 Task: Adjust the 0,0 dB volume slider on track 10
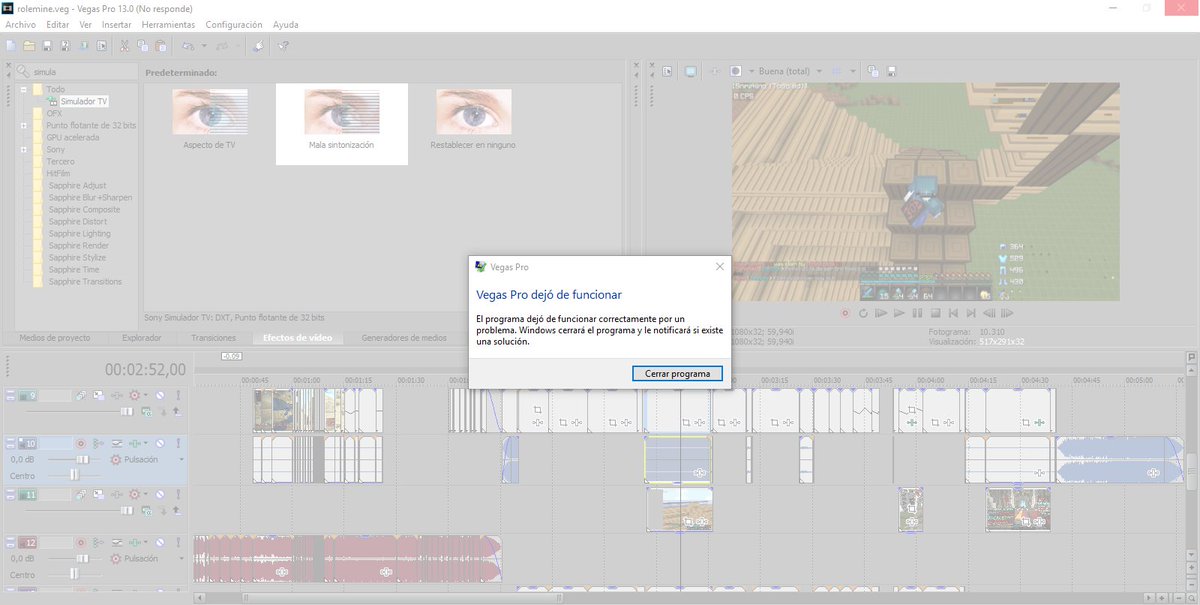pos(83,459)
